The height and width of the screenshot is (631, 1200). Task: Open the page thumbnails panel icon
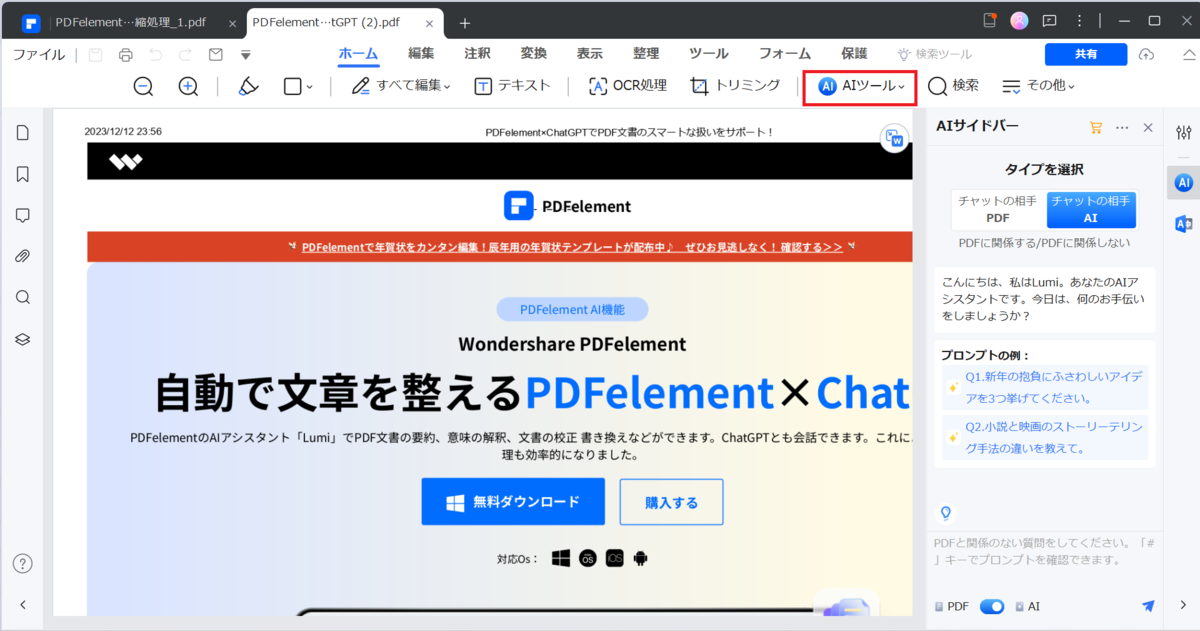pyautogui.click(x=22, y=132)
